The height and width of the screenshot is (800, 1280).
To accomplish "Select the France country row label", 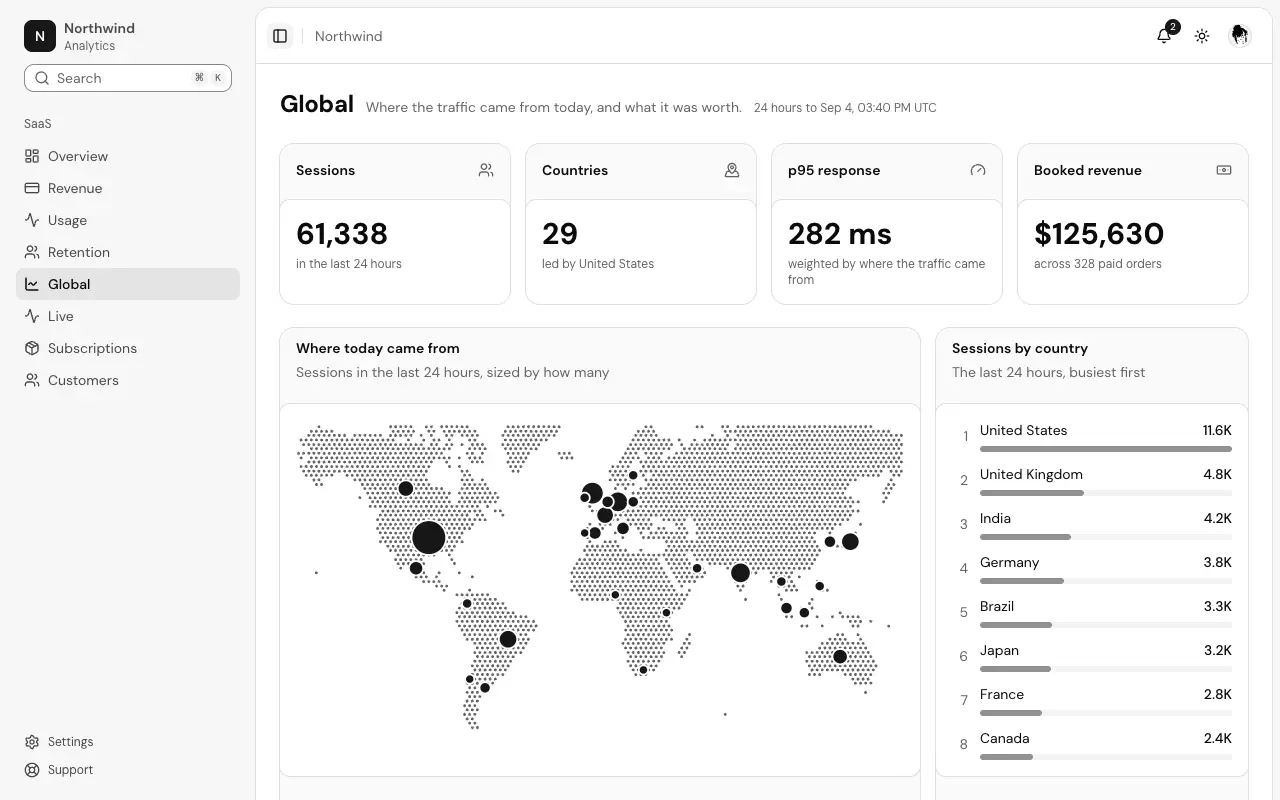I will coord(1002,694).
